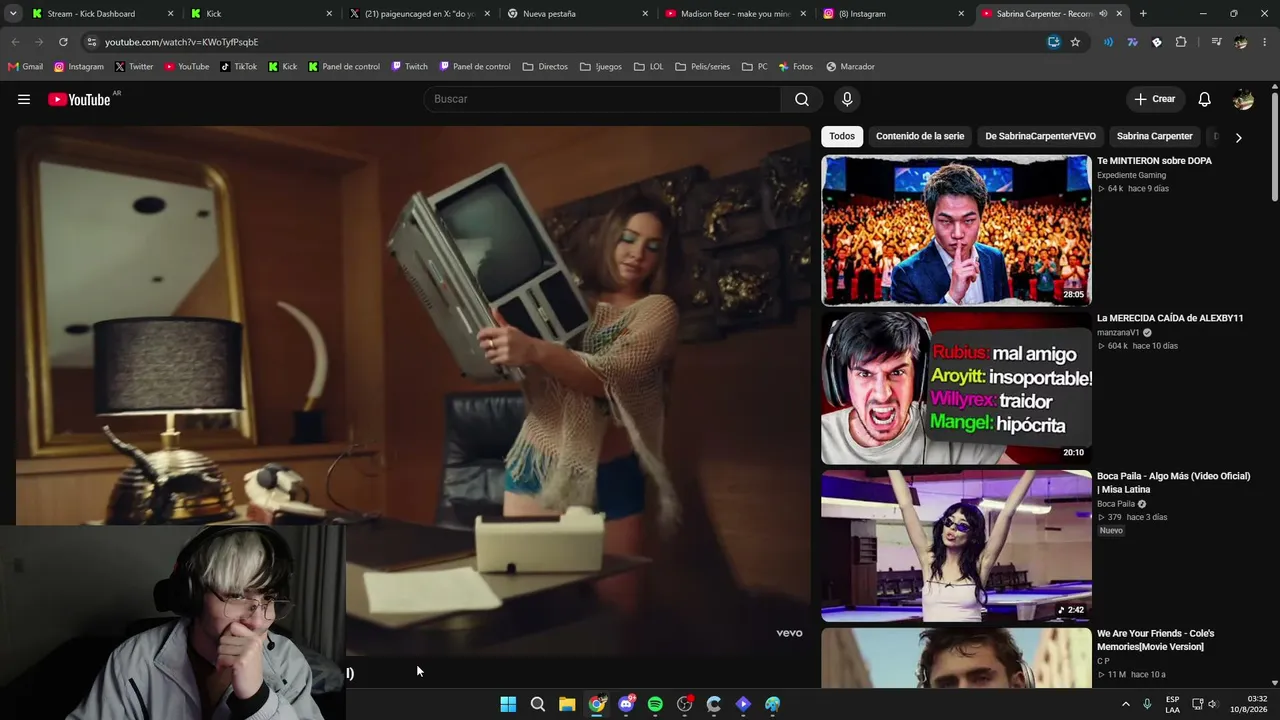Open the YouTube guide hamburger menu
The image size is (1280, 720).
click(x=24, y=99)
